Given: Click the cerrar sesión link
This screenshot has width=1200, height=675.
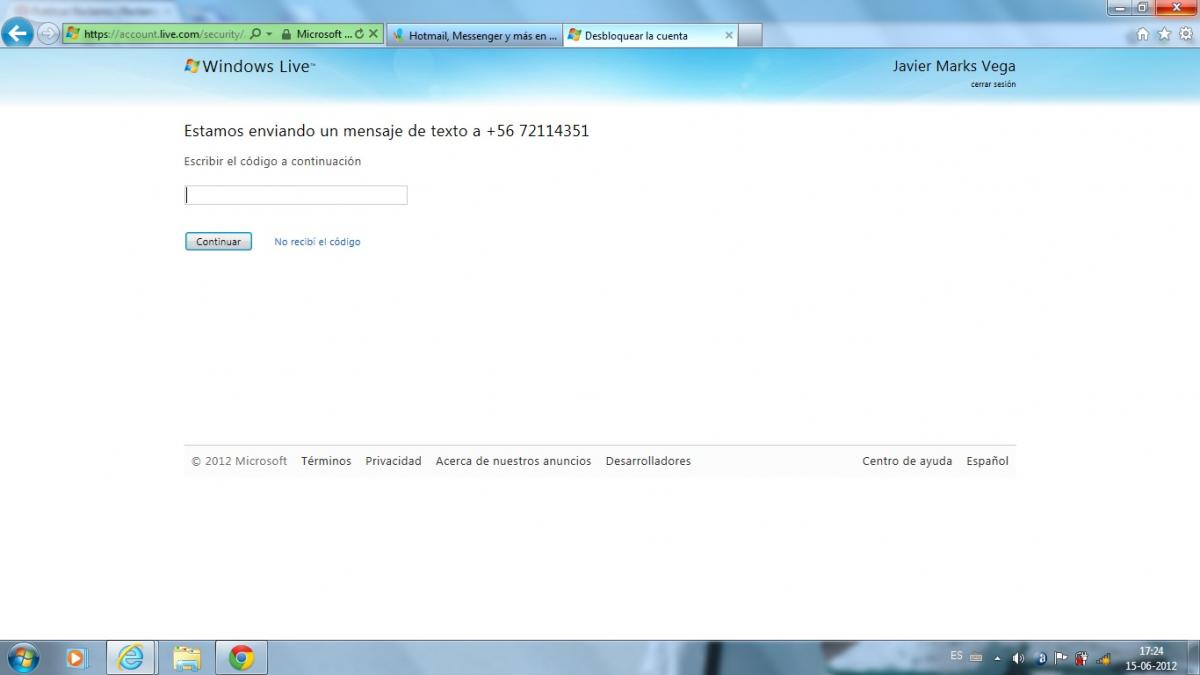Looking at the screenshot, I should [993, 84].
